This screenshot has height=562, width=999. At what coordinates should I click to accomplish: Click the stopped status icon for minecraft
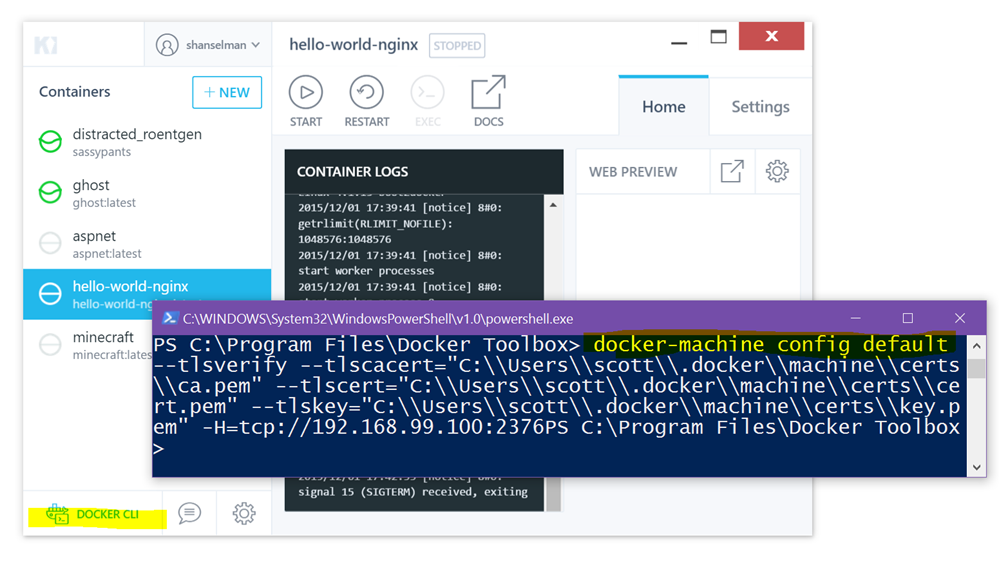click(x=50, y=345)
